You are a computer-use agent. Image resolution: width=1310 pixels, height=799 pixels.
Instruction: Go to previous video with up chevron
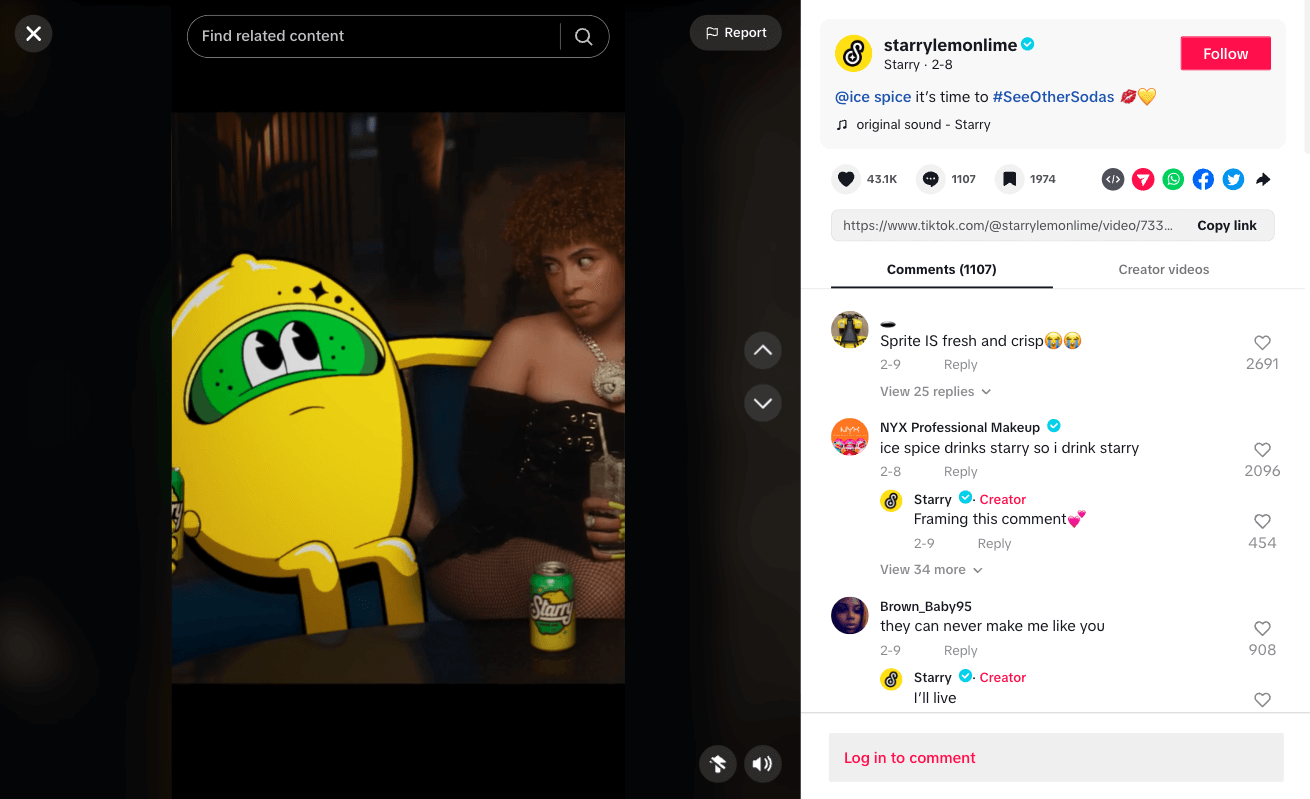coord(763,350)
